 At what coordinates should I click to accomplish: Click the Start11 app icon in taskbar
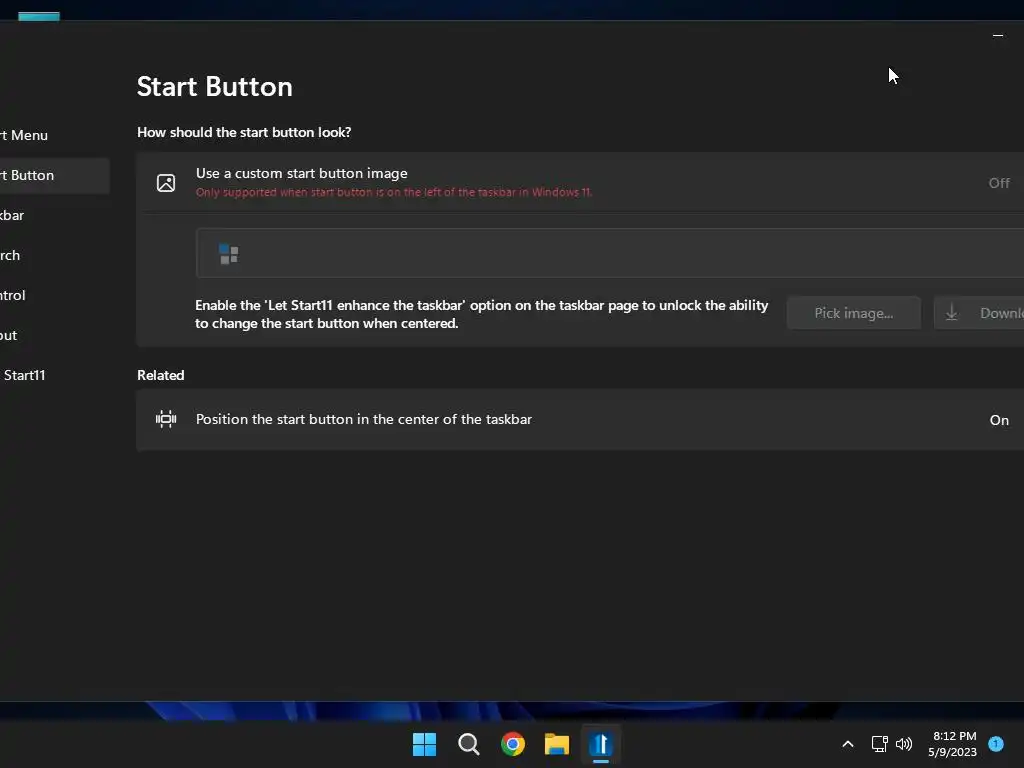[x=601, y=744]
